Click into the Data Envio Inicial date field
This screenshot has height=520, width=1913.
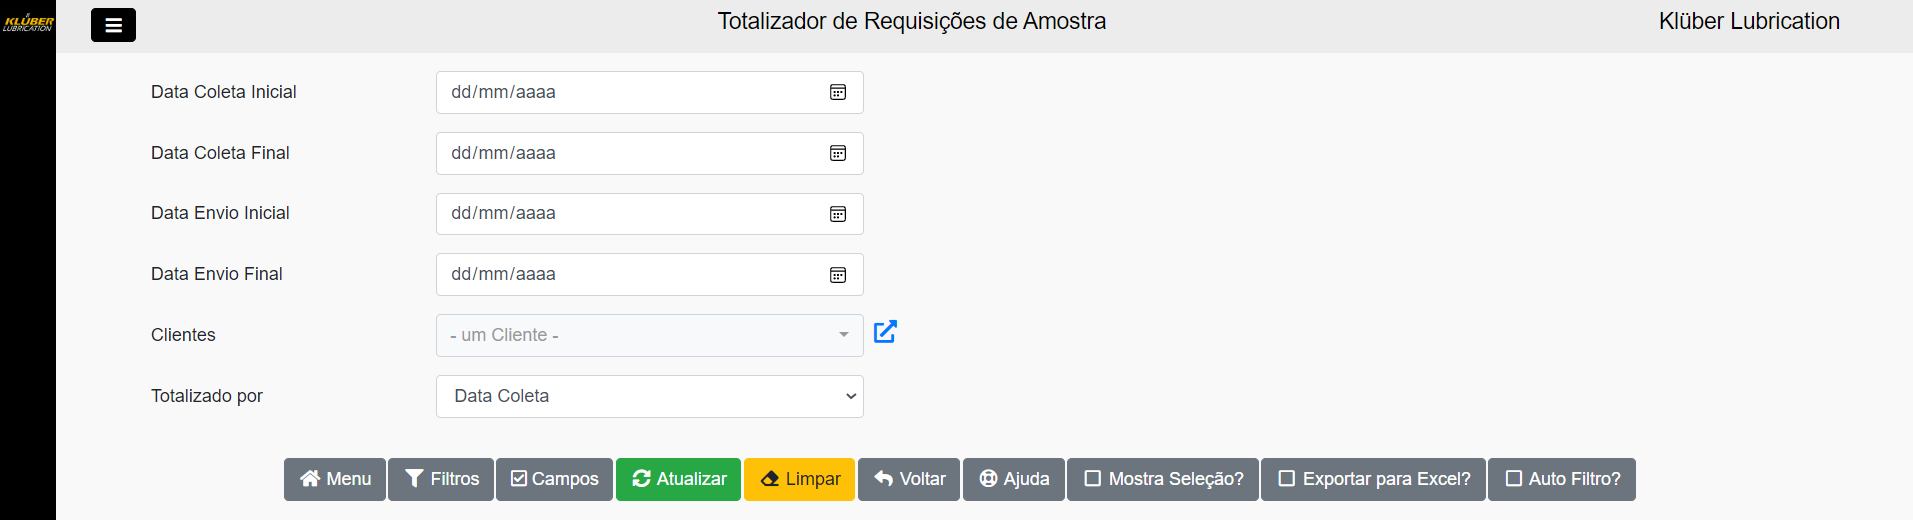point(620,214)
